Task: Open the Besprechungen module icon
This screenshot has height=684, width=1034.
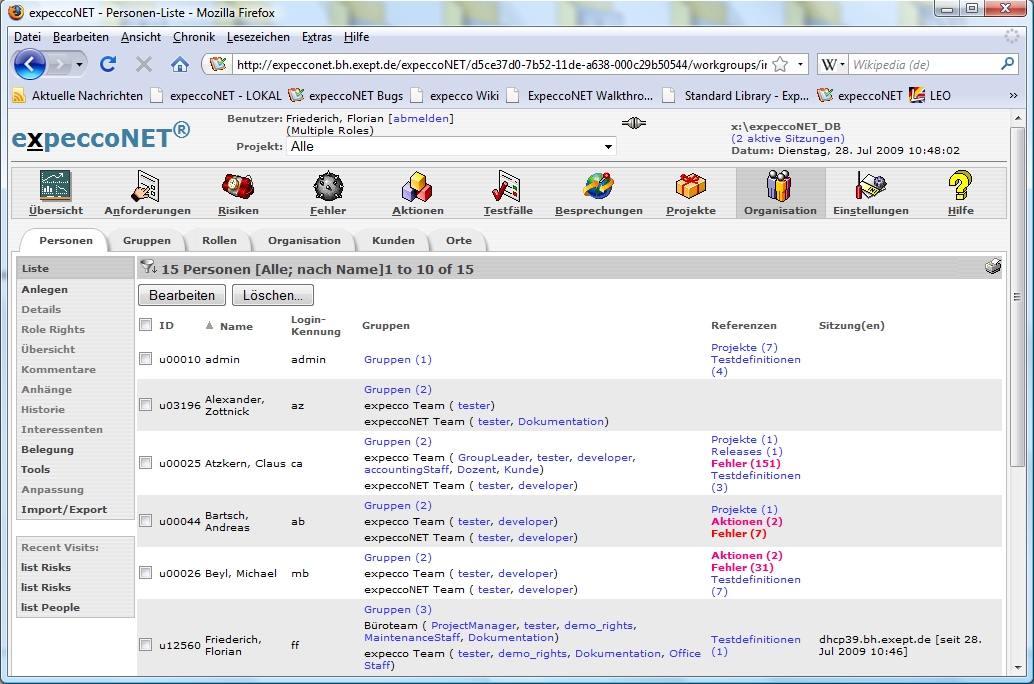Action: [598, 185]
